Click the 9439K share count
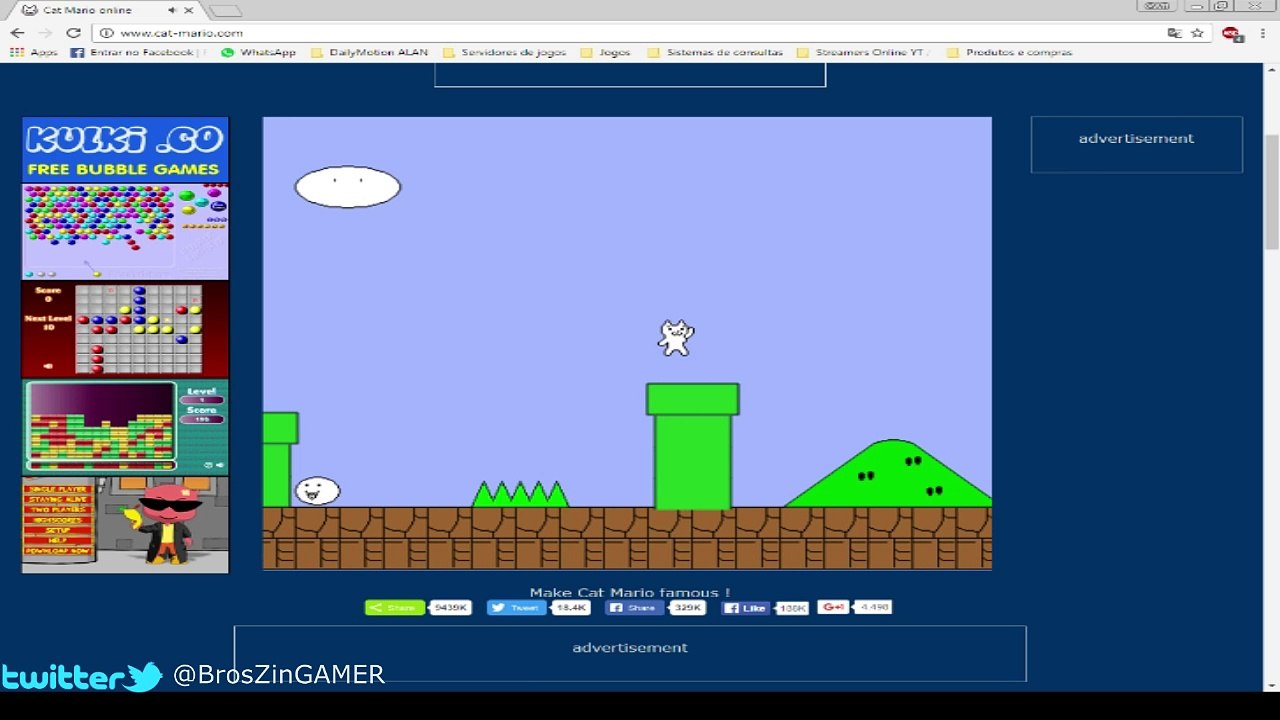This screenshot has height=720, width=1280. pyautogui.click(x=451, y=608)
